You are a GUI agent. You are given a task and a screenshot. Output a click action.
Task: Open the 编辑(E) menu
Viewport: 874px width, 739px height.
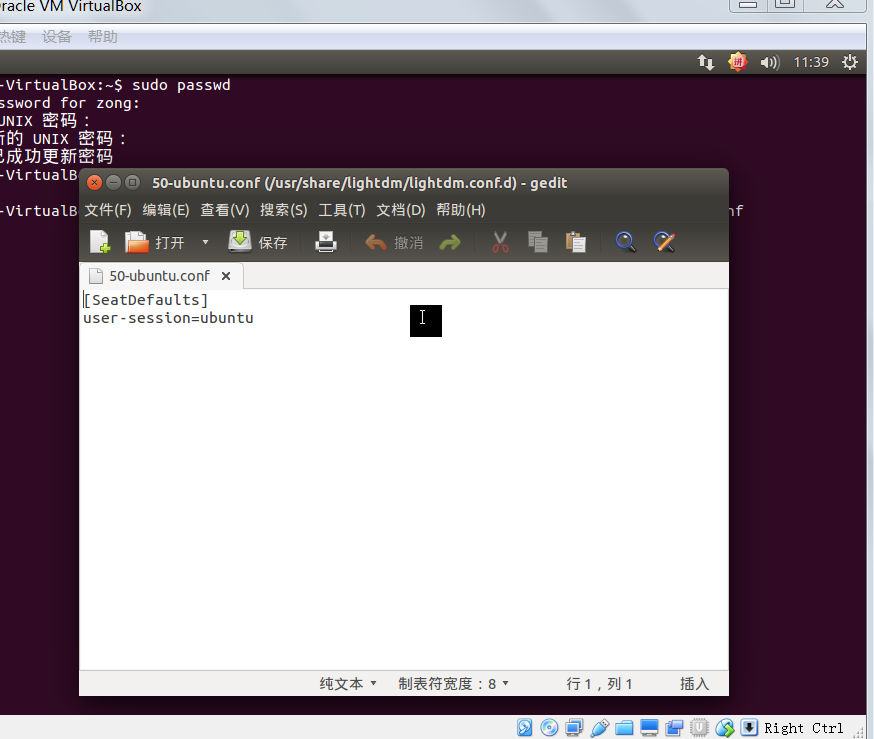point(166,210)
